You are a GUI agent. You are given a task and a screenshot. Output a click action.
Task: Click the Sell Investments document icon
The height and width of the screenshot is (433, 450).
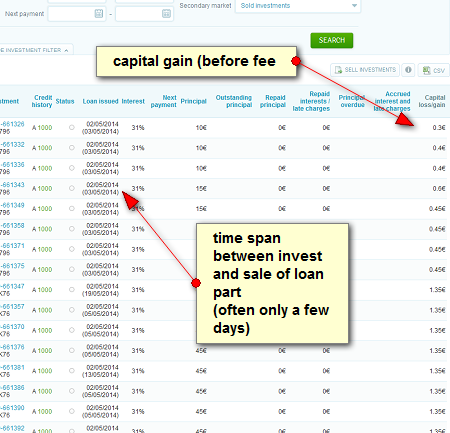[338, 70]
